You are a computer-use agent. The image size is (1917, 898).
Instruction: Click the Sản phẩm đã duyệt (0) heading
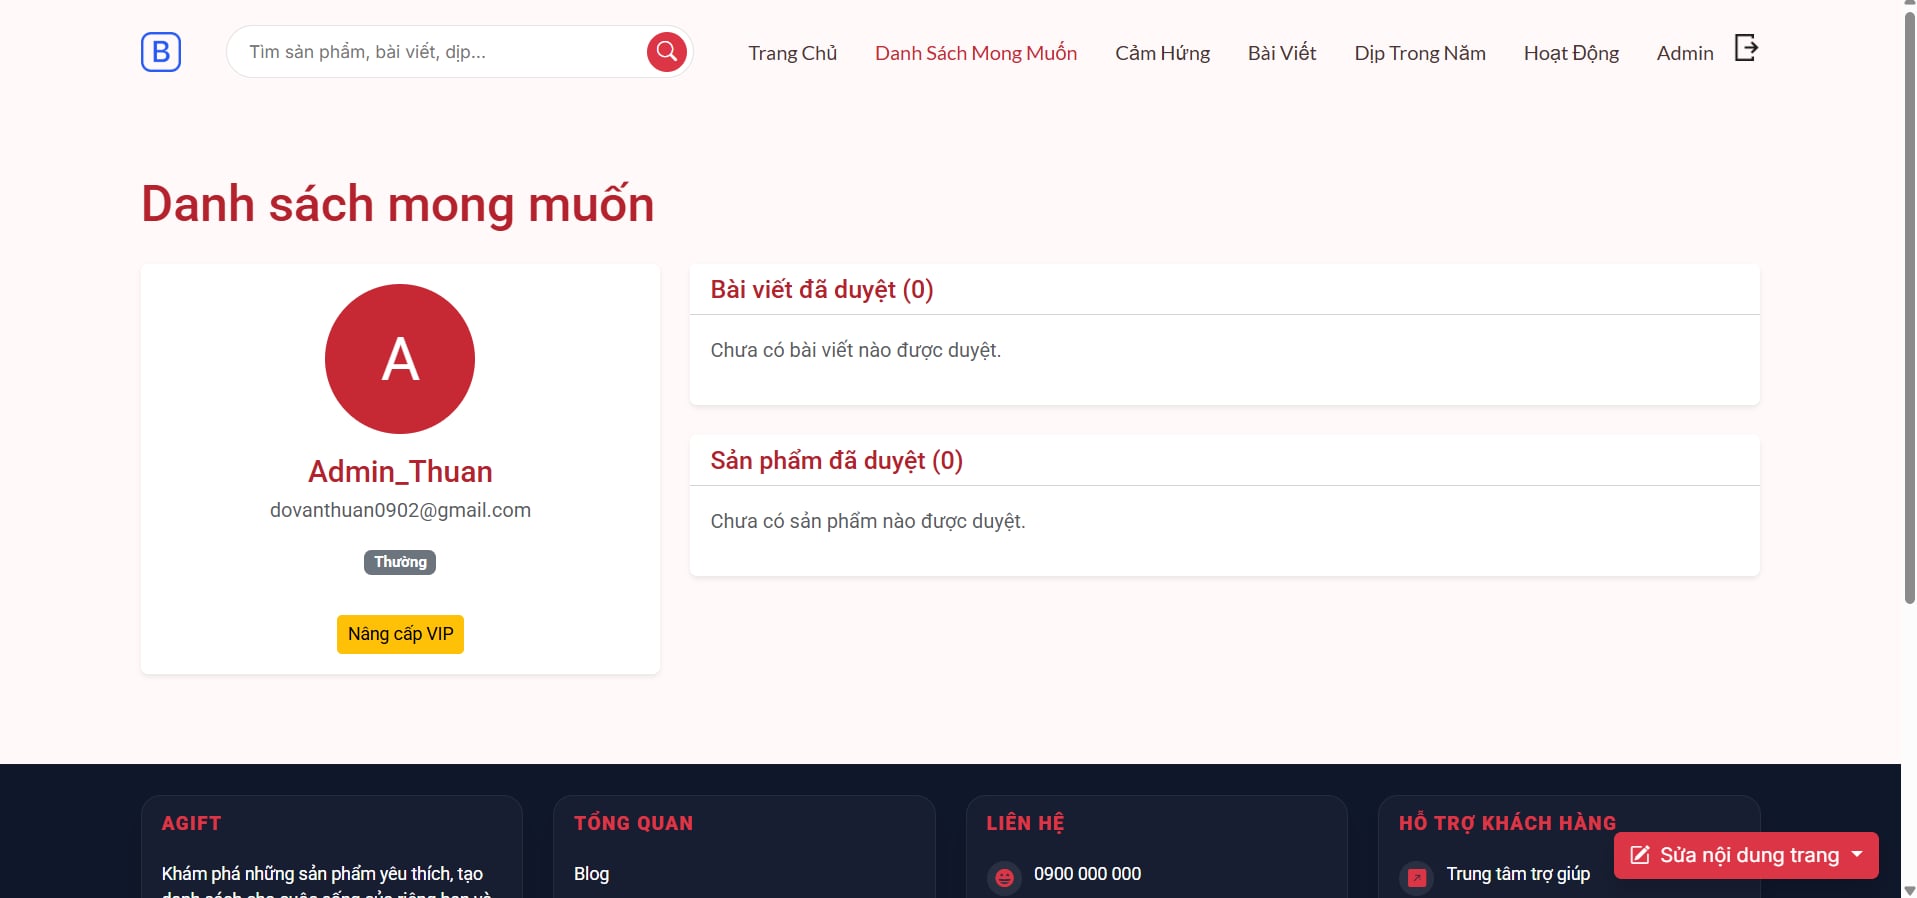pyautogui.click(x=837, y=461)
